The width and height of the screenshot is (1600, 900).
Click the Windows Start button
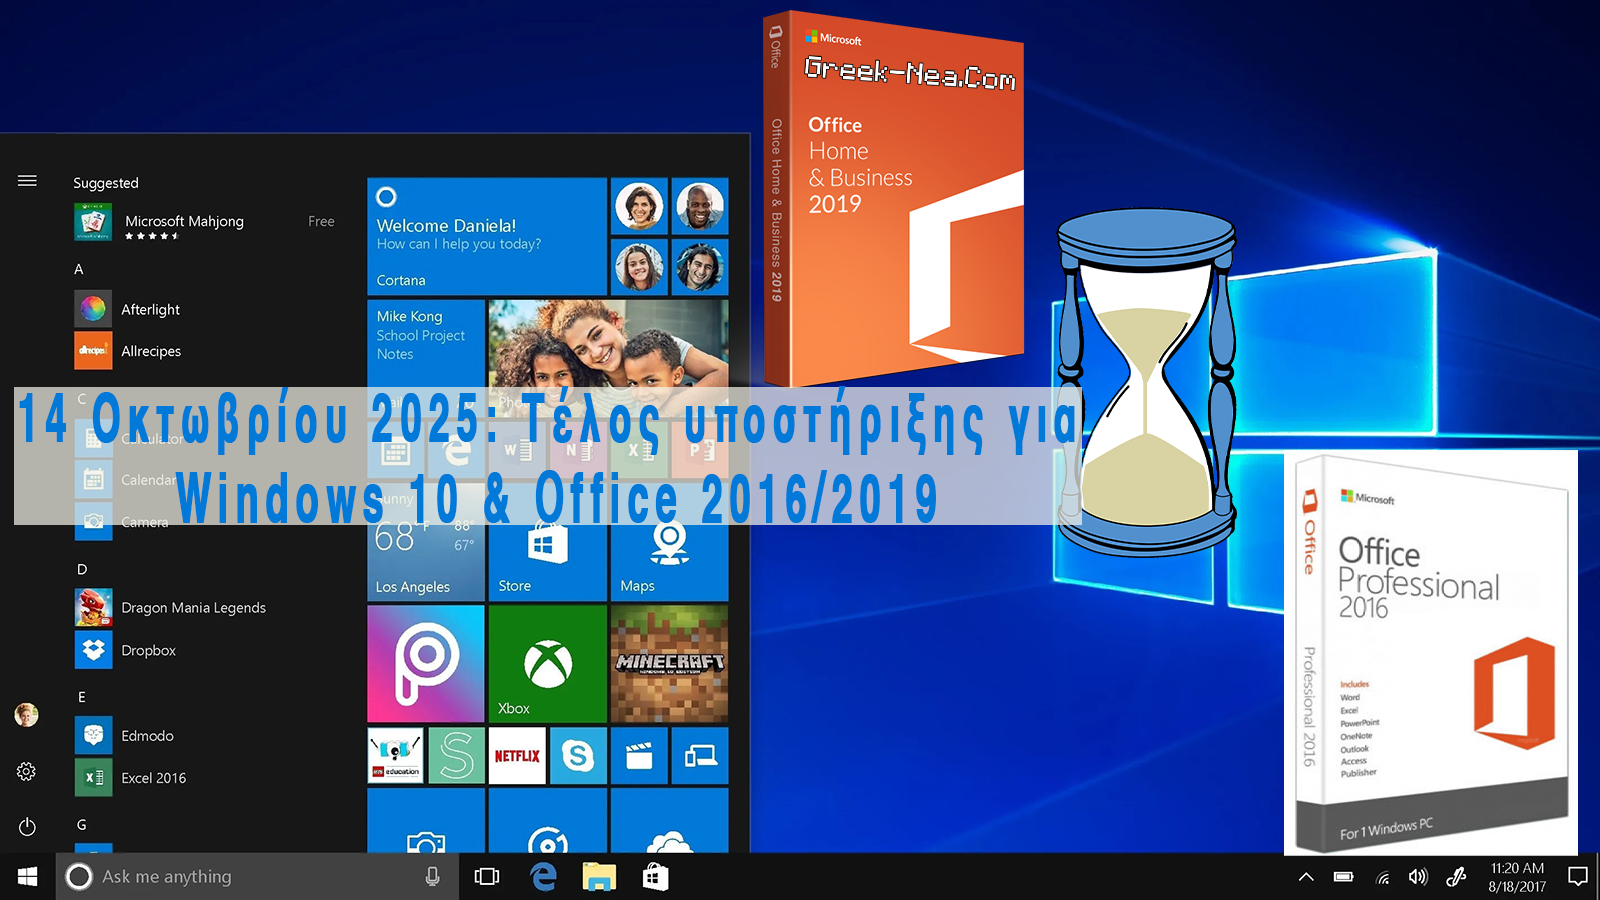28,876
